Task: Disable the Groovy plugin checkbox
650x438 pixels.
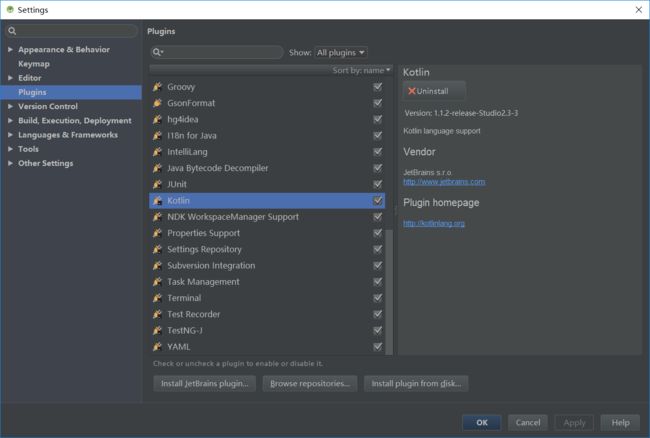Action: coord(377,87)
